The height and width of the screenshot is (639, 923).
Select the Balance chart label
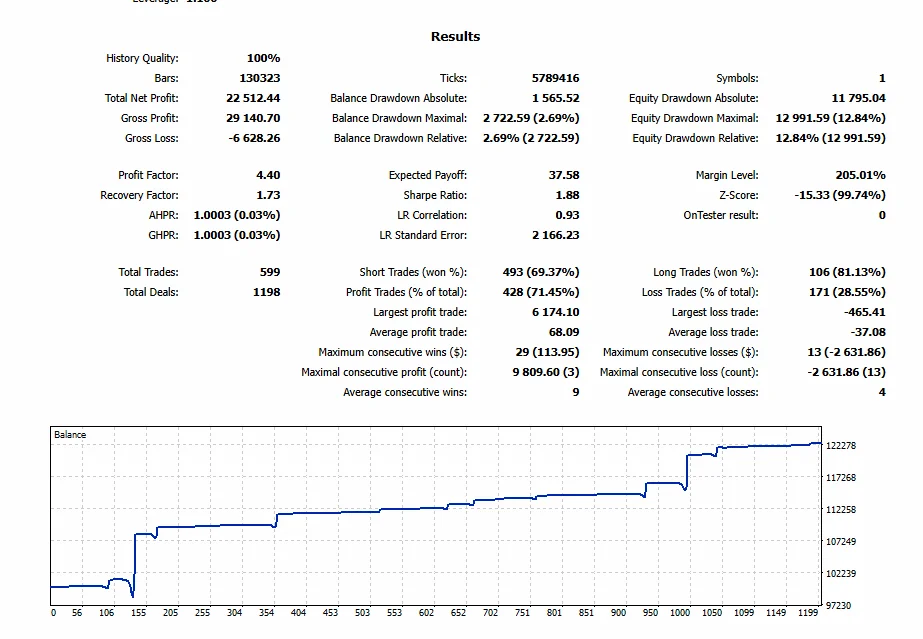70,435
